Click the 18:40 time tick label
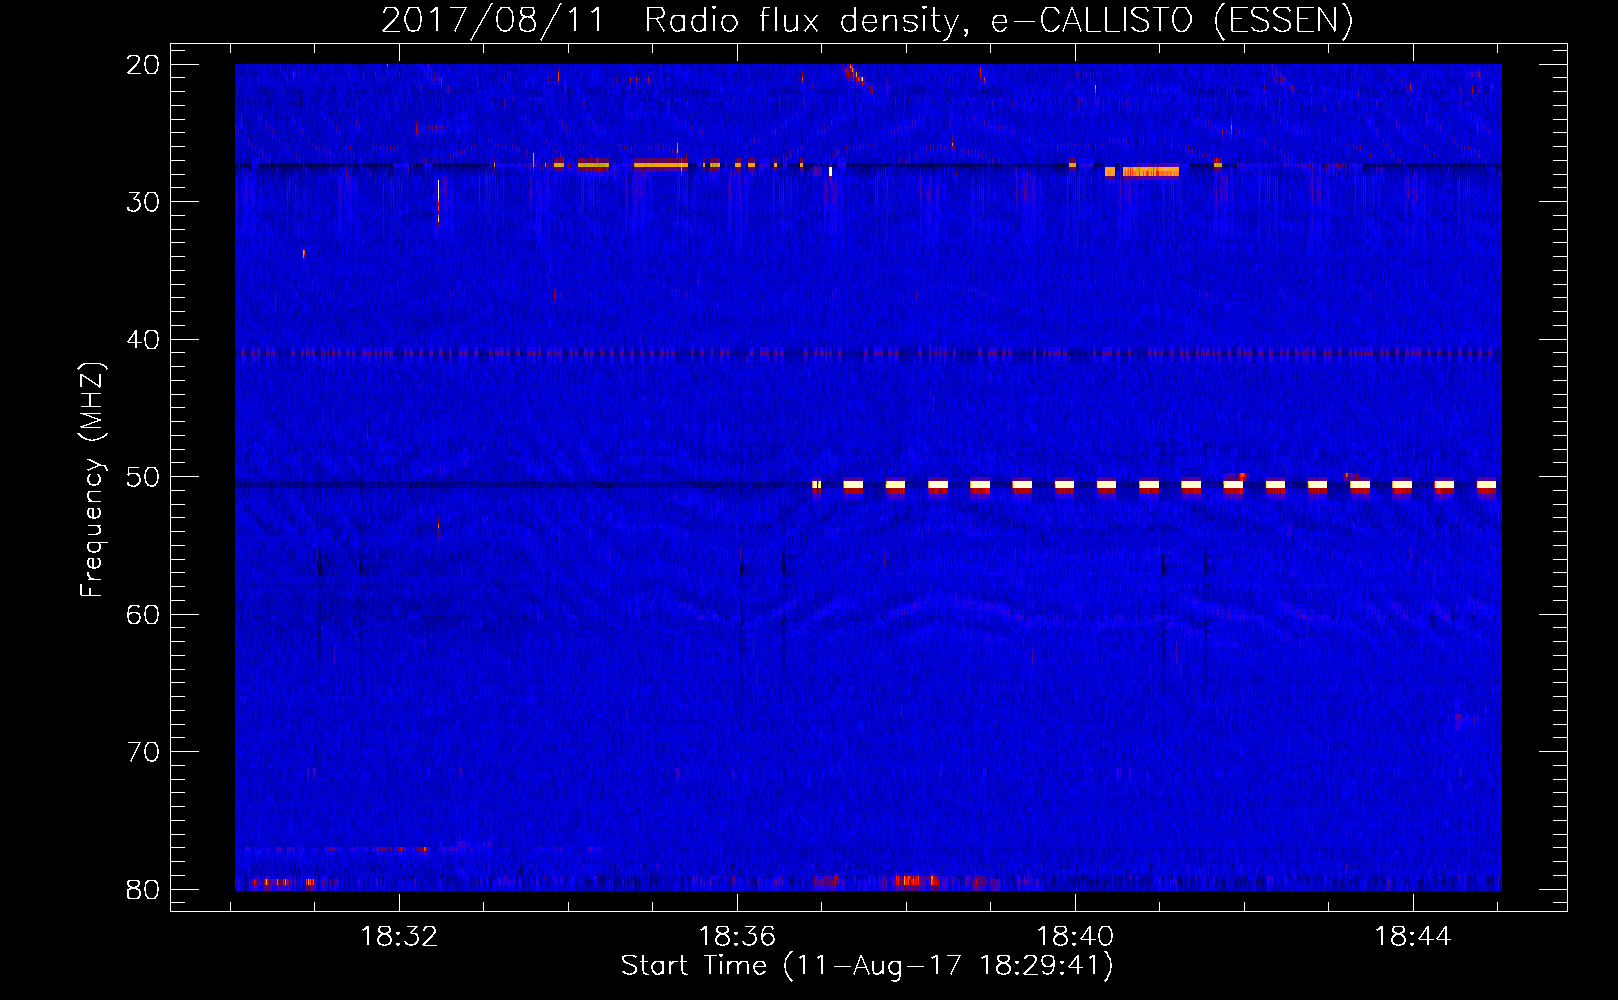 pos(1075,937)
